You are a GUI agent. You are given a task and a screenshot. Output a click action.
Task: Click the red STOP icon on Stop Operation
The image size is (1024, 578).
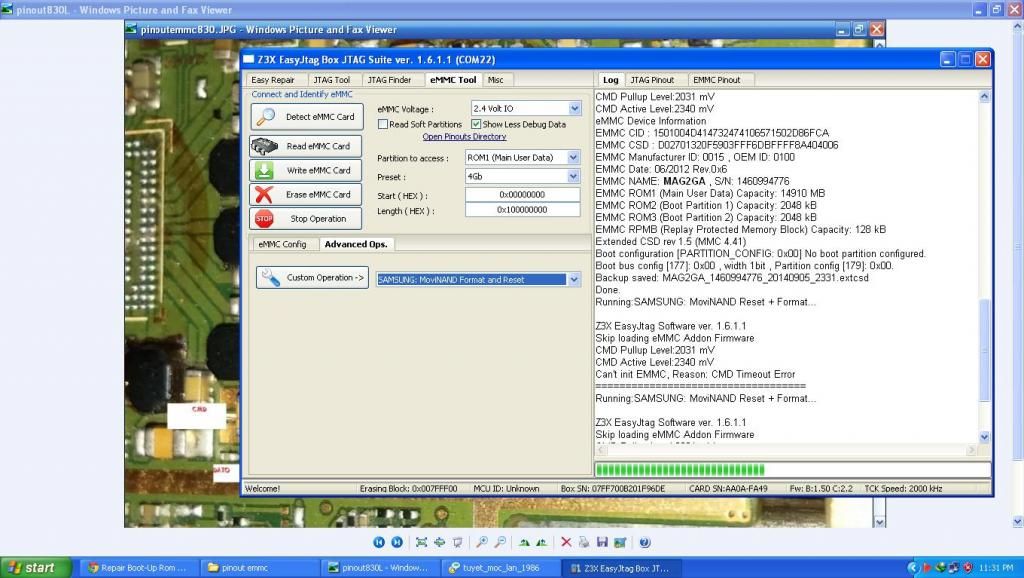coord(264,219)
